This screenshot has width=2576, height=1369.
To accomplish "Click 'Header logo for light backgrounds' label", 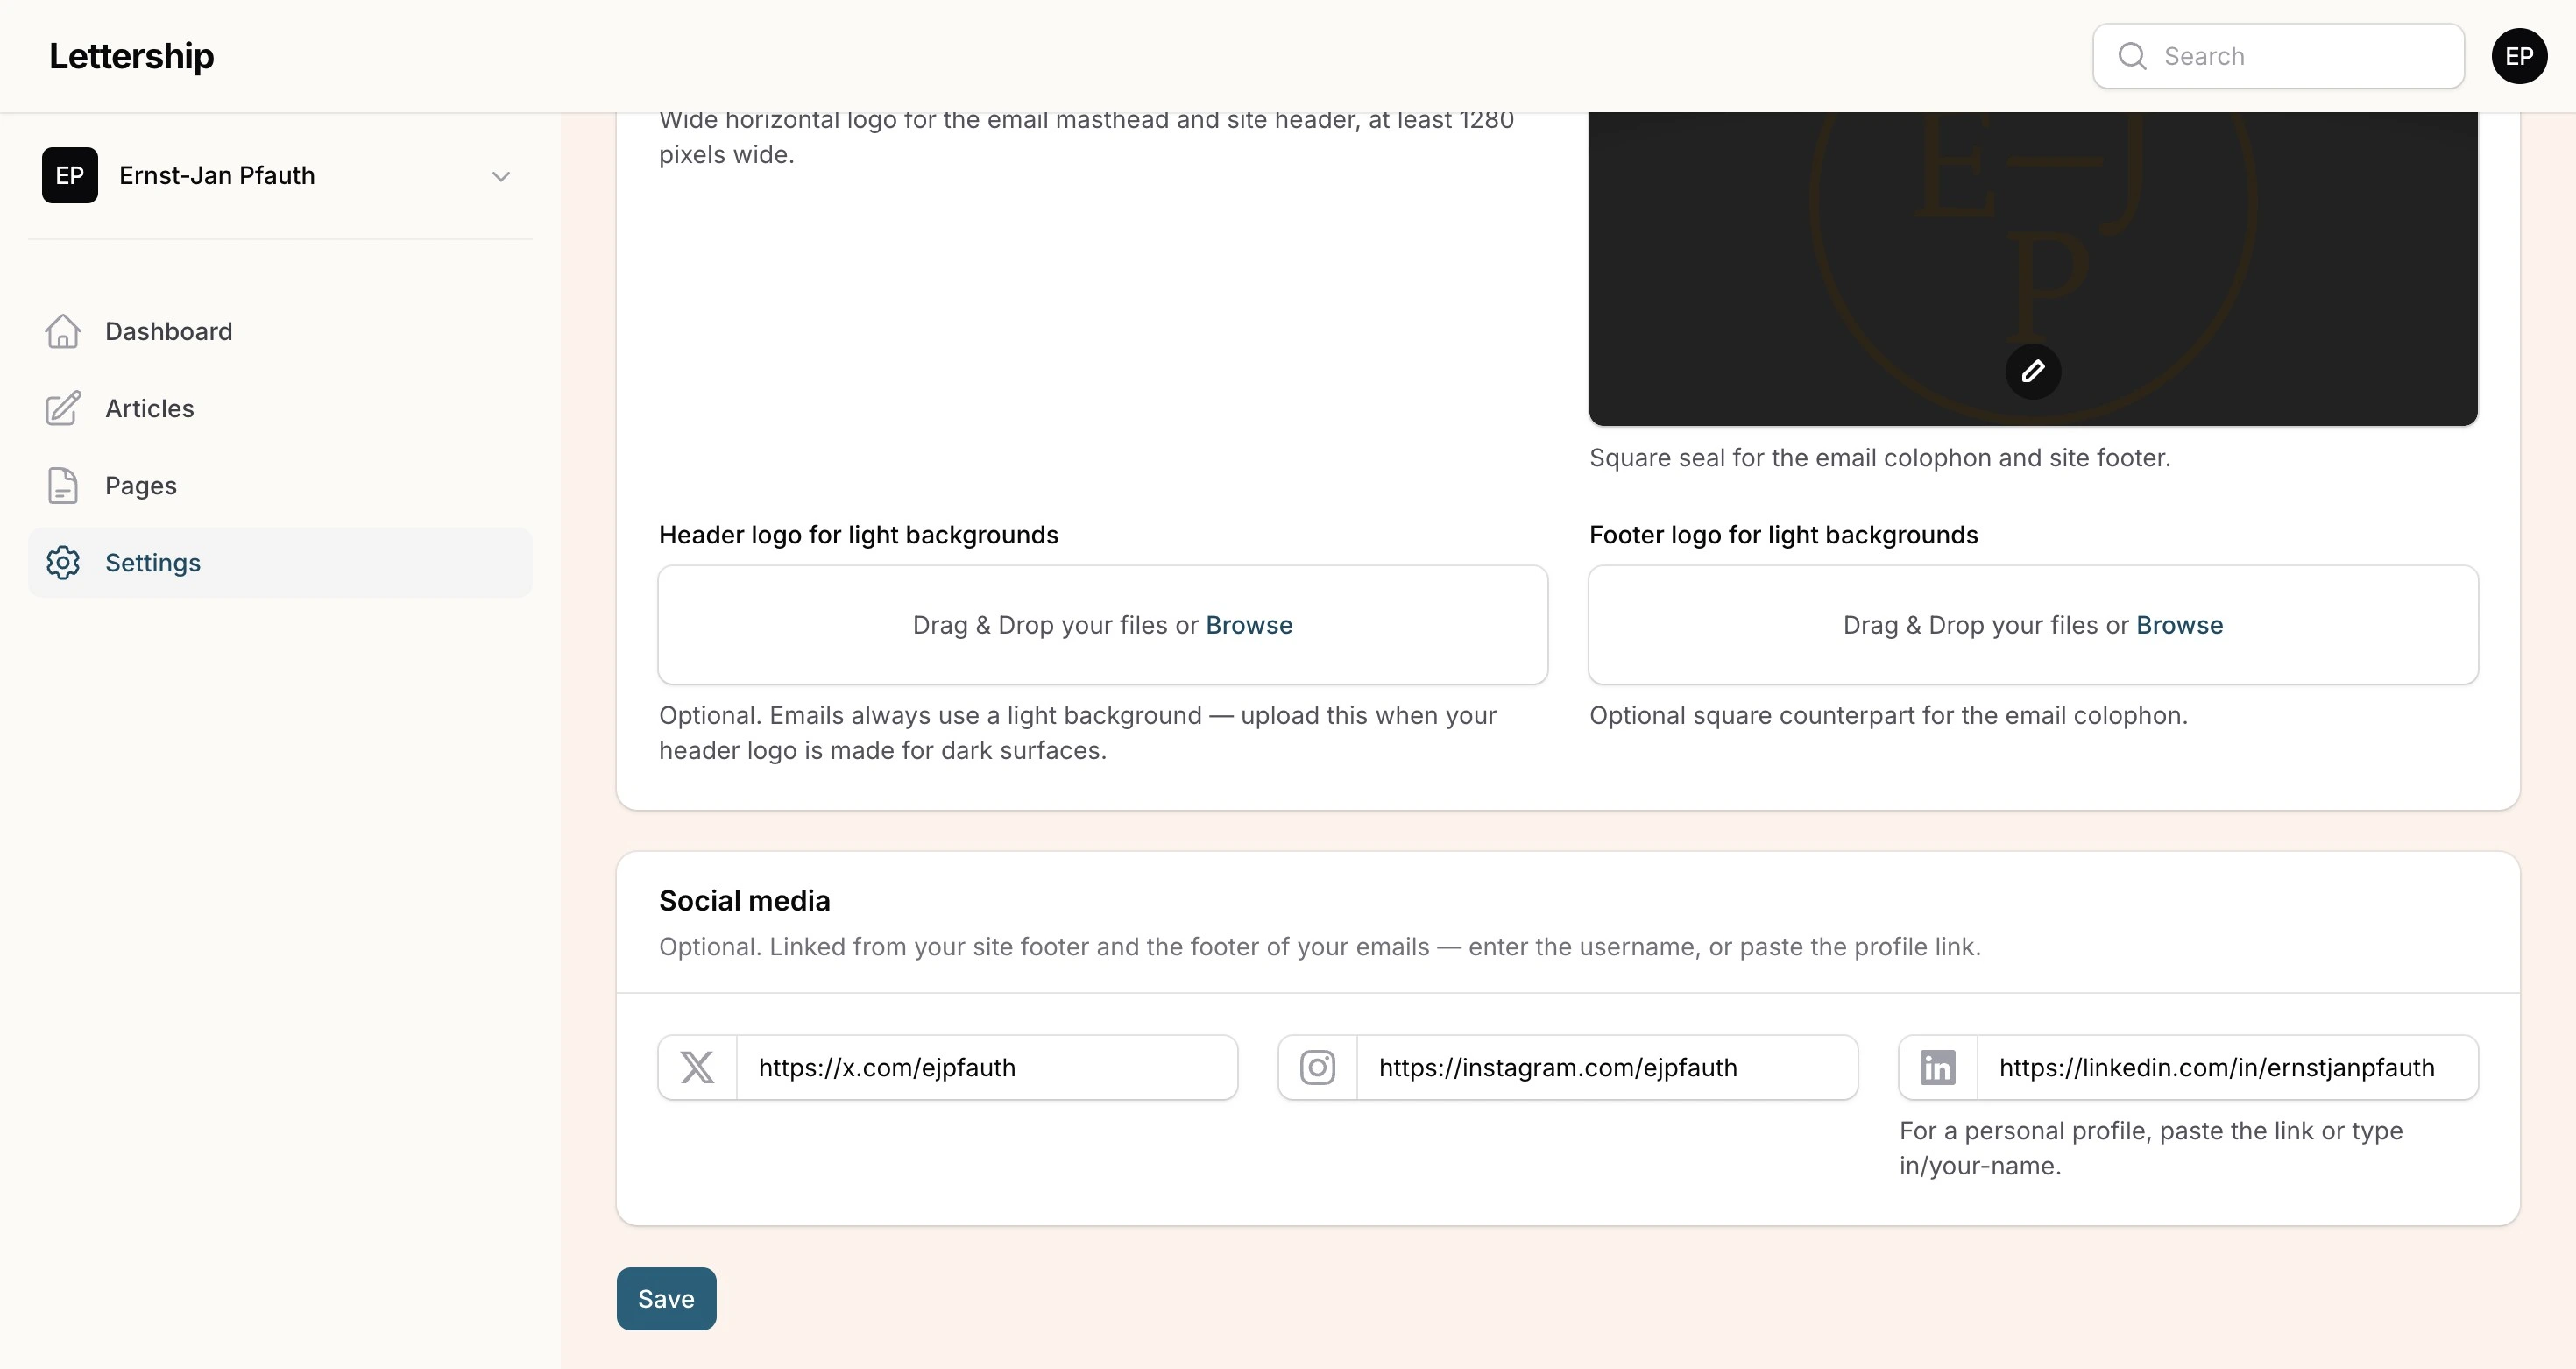I will coord(858,535).
